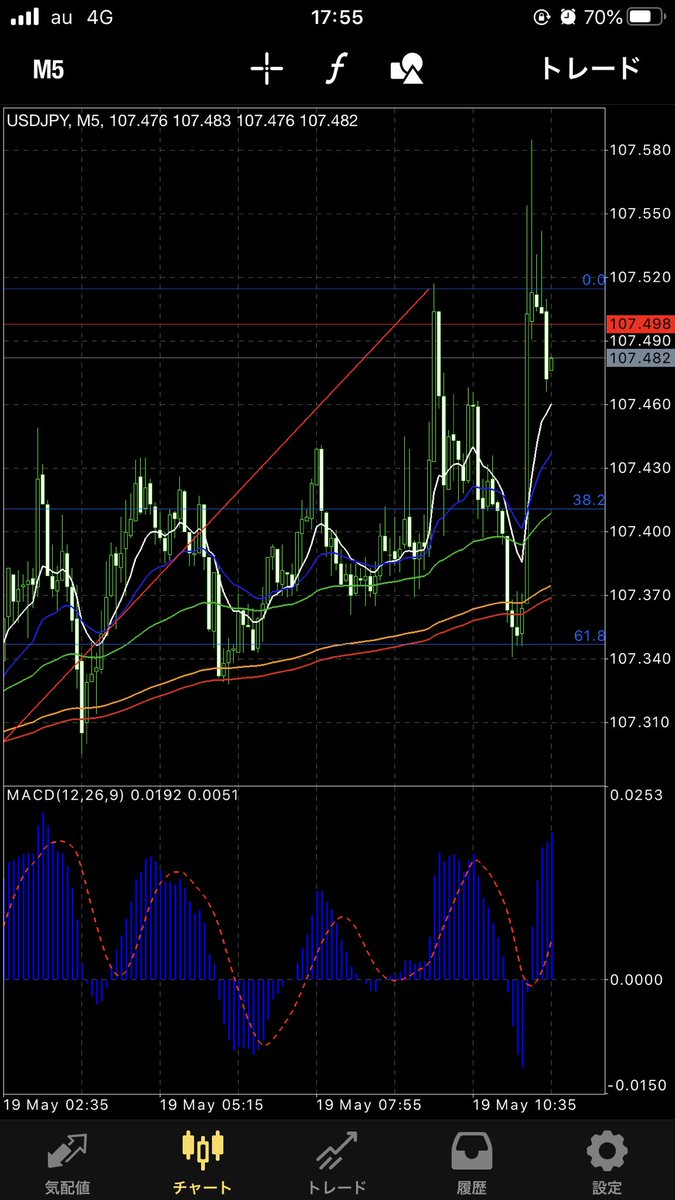Select the Fibonacci 61.8 level label
Viewport: 675px width, 1200px height.
pyautogui.click(x=589, y=636)
